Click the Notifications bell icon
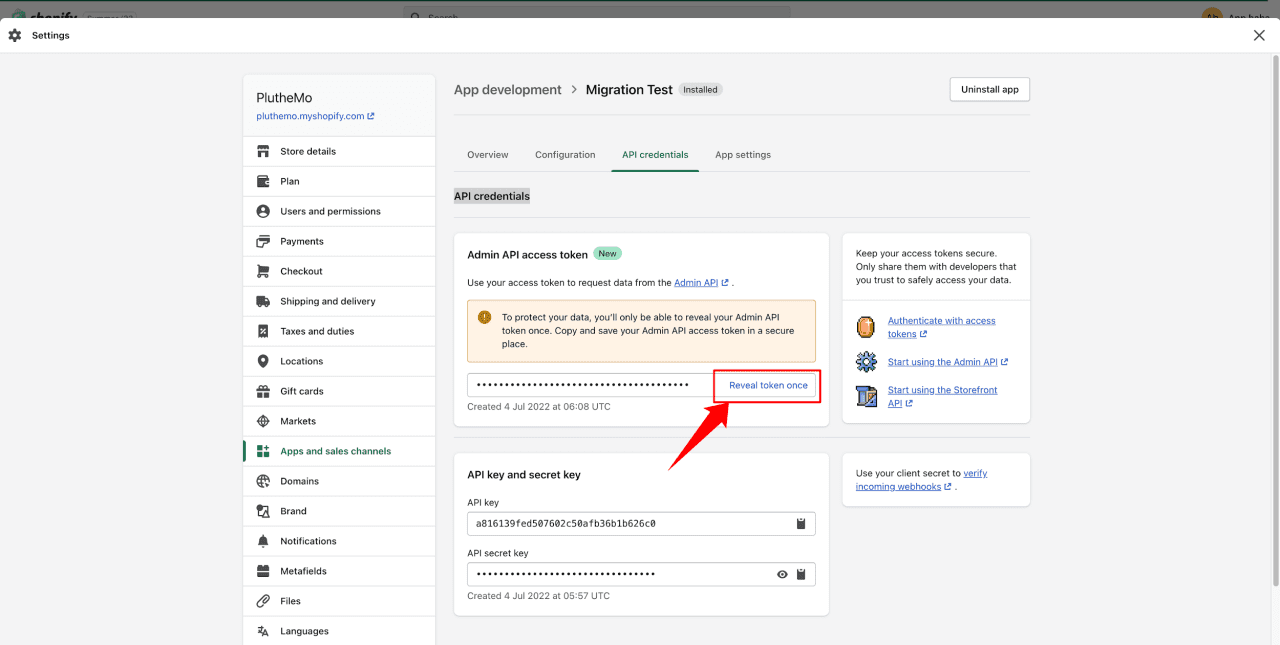The width and height of the screenshot is (1280, 645). (x=263, y=541)
